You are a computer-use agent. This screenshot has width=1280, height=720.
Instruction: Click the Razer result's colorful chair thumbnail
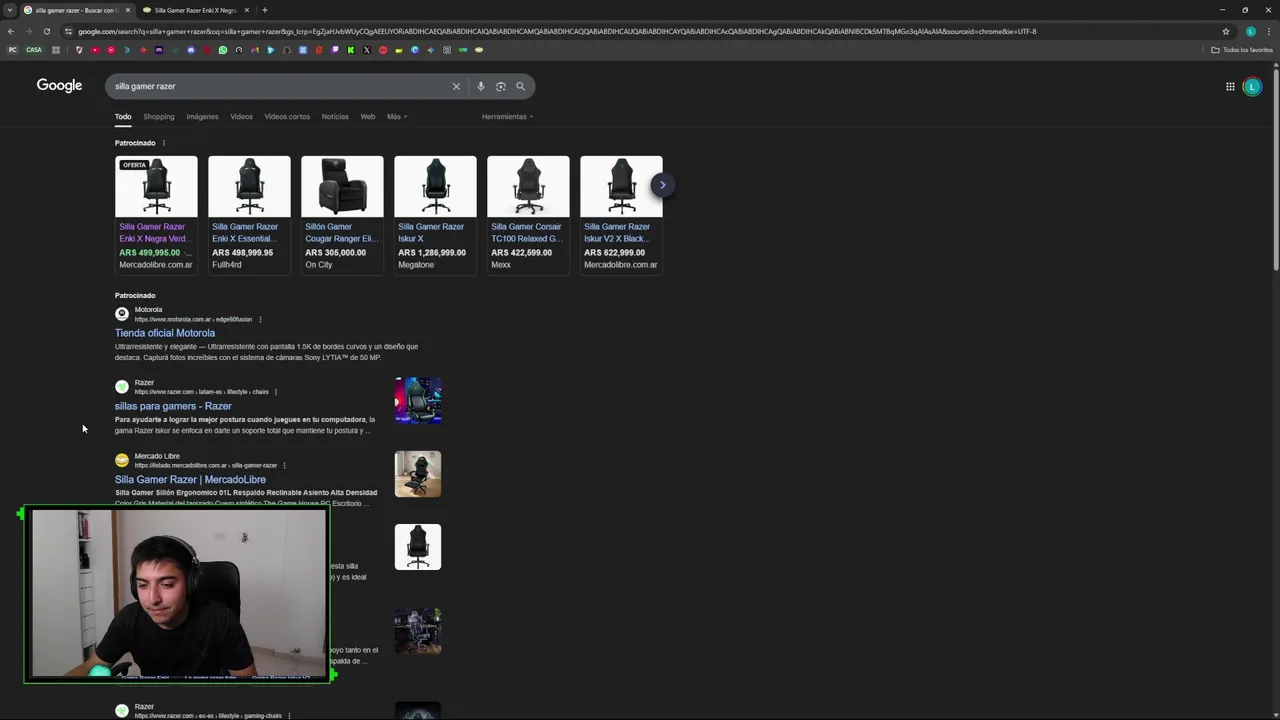point(418,400)
